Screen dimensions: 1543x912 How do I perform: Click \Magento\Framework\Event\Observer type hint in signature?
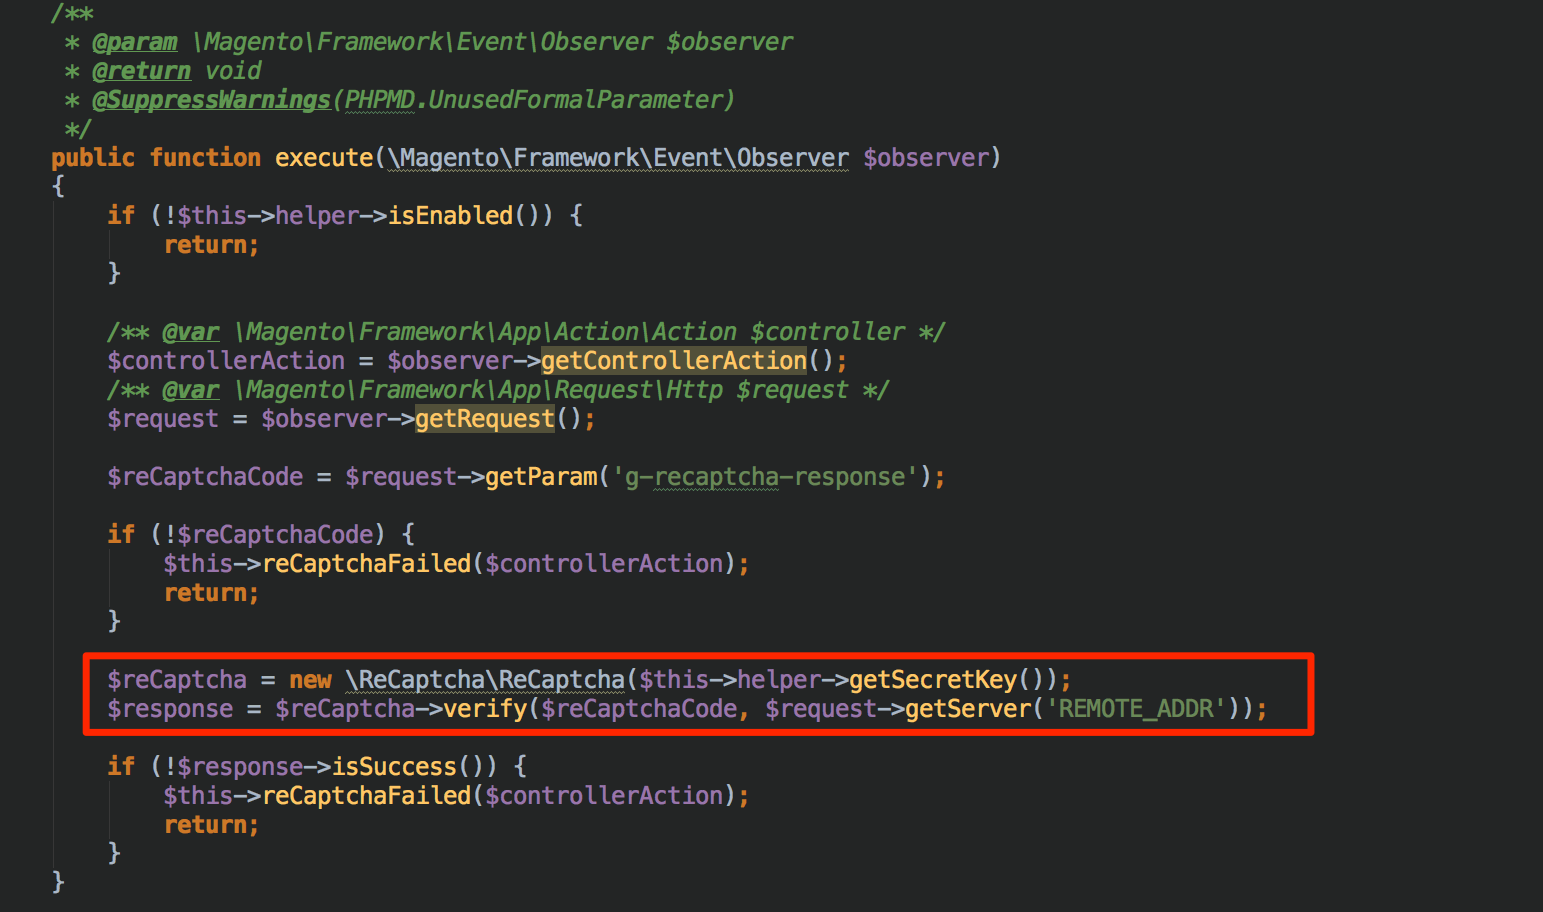618,158
